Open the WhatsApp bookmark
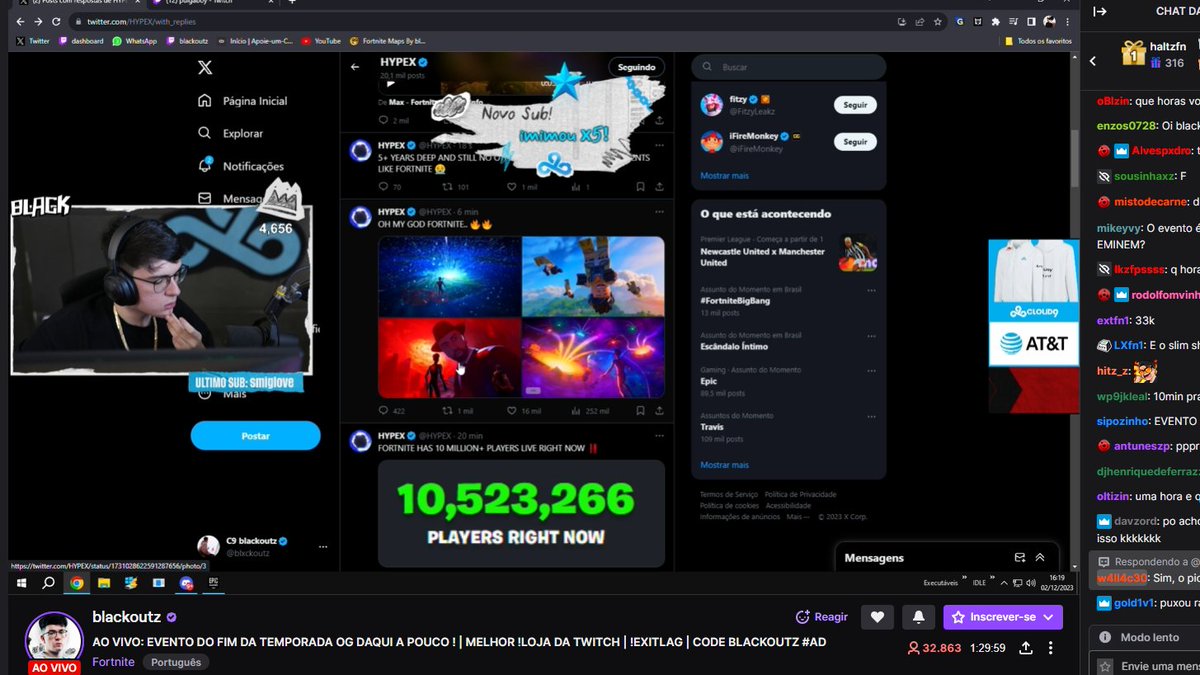The width and height of the screenshot is (1200, 675). click(x=134, y=41)
